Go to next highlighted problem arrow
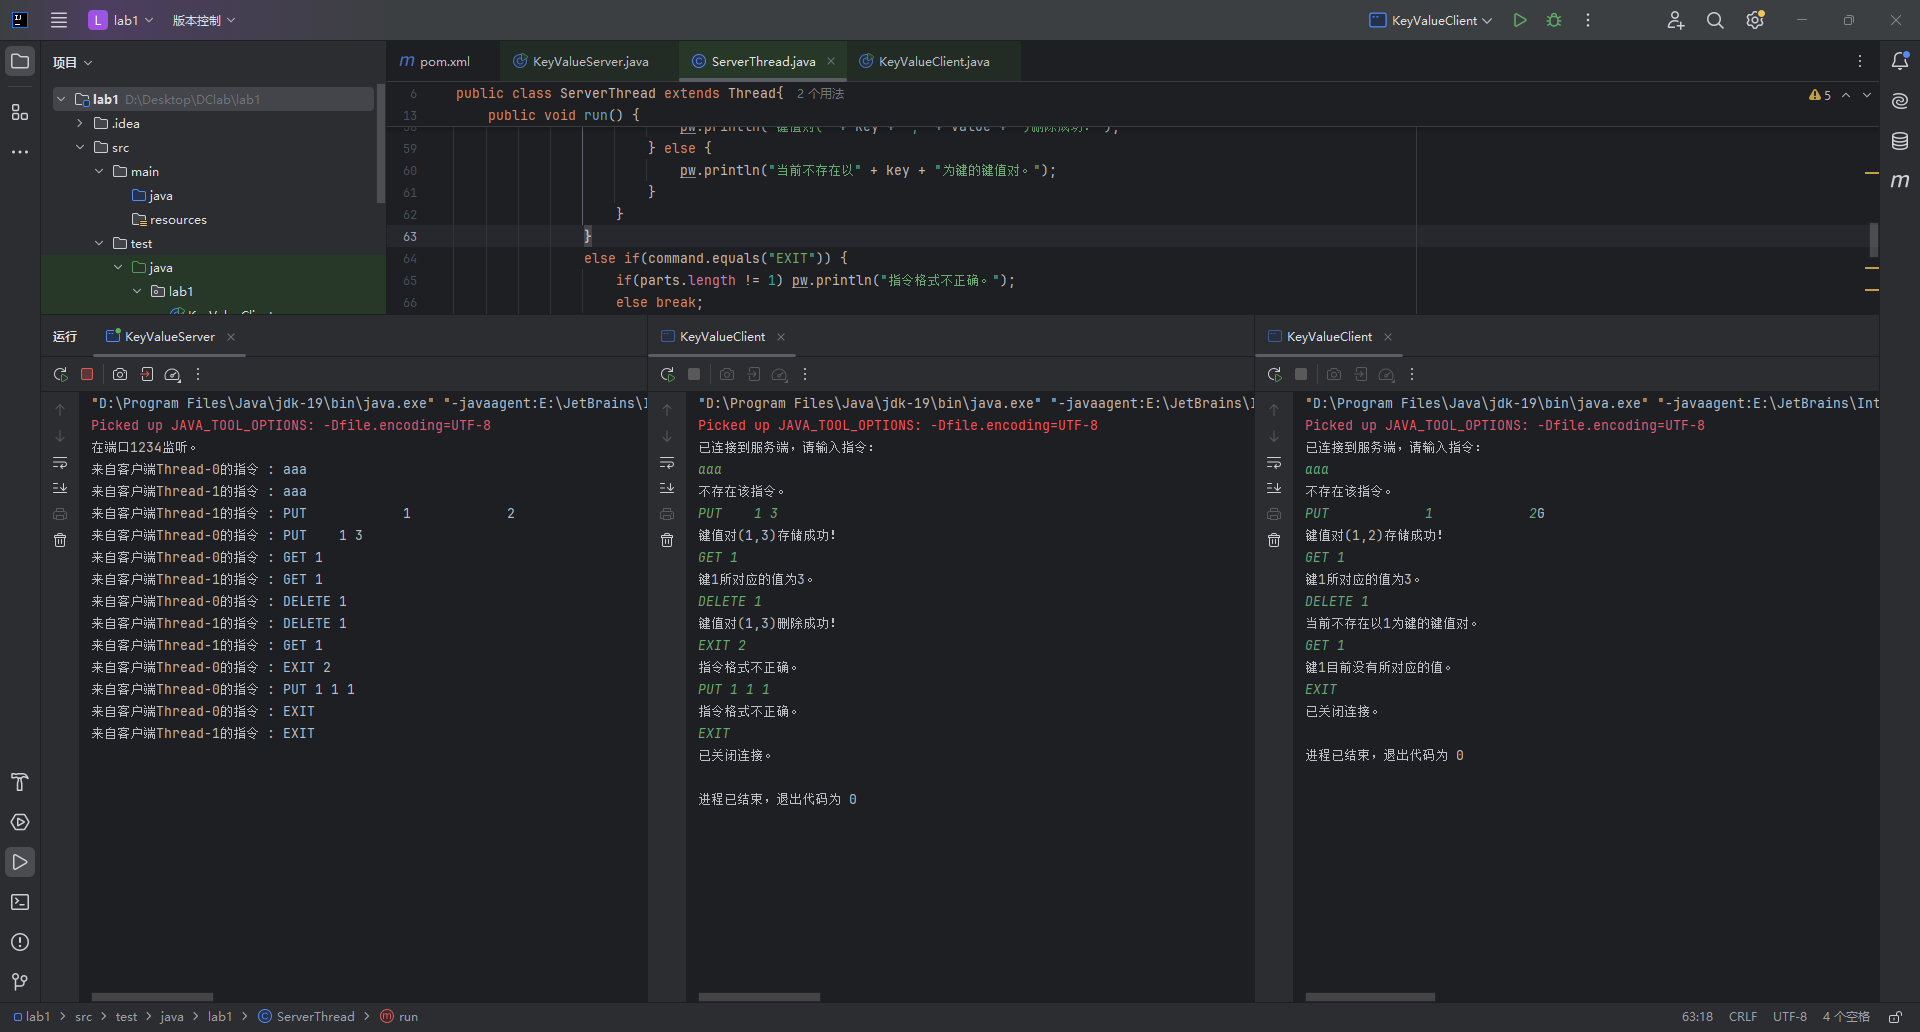The width and height of the screenshot is (1920, 1032). (x=1867, y=95)
